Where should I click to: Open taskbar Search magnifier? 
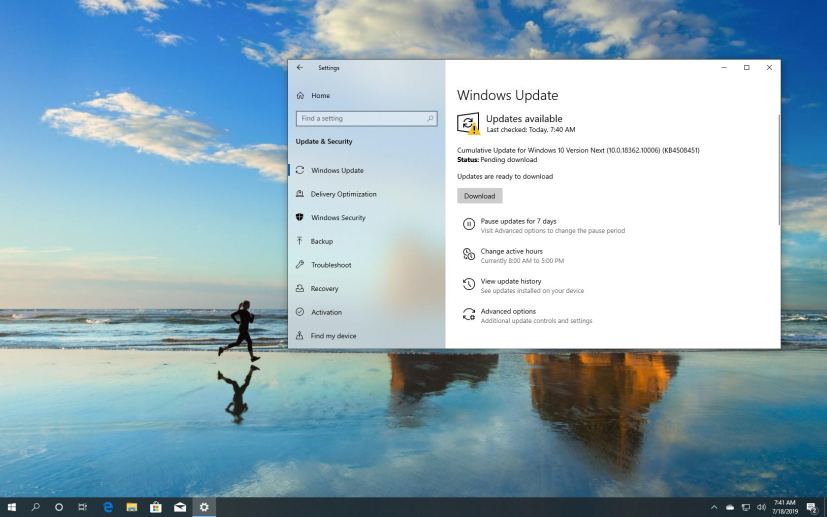pos(35,507)
